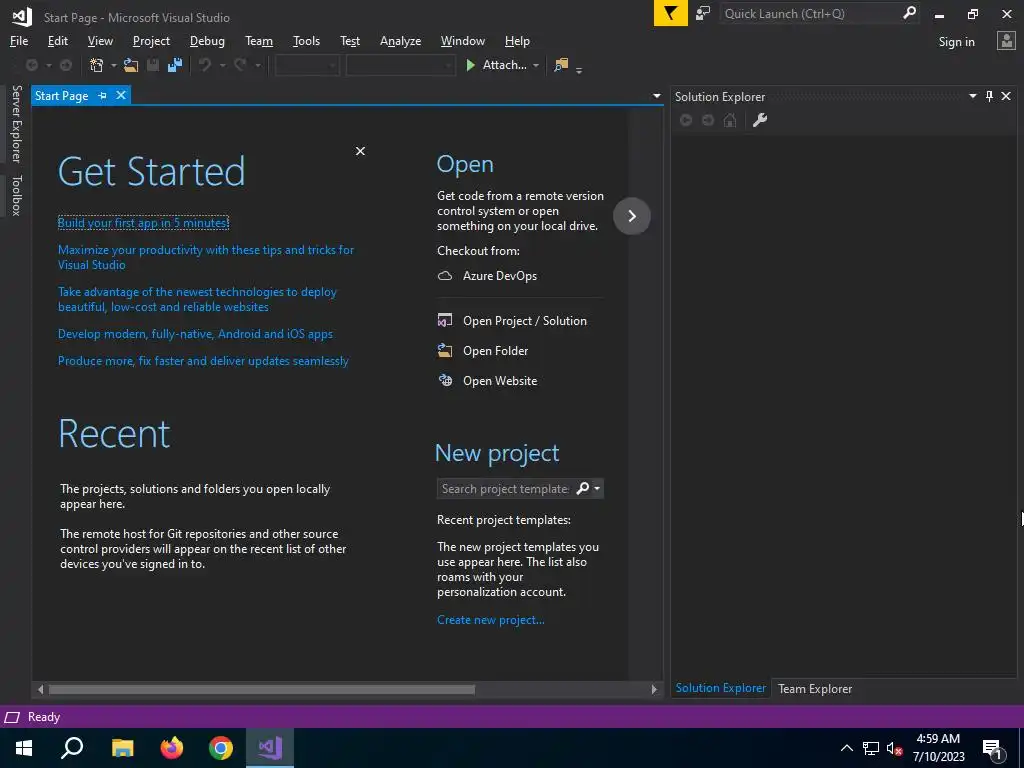1024x768 pixels.
Task: Close the Start Page tab
Action: click(x=121, y=95)
